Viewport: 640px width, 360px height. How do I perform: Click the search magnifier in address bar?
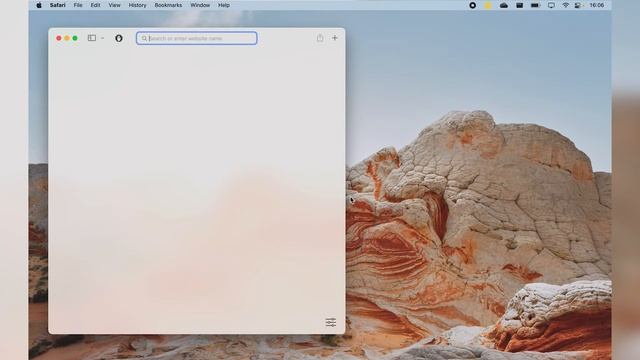click(x=144, y=38)
